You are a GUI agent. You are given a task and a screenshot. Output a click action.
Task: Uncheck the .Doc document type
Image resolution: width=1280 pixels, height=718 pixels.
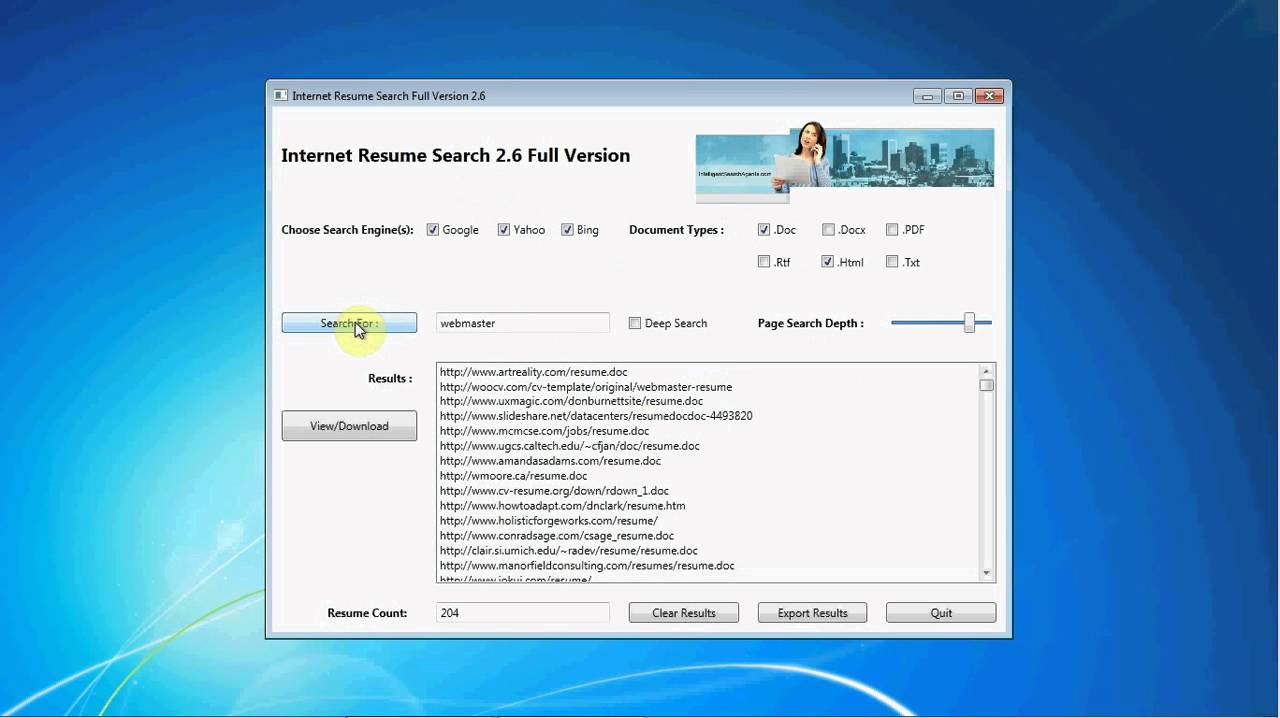click(764, 230)
